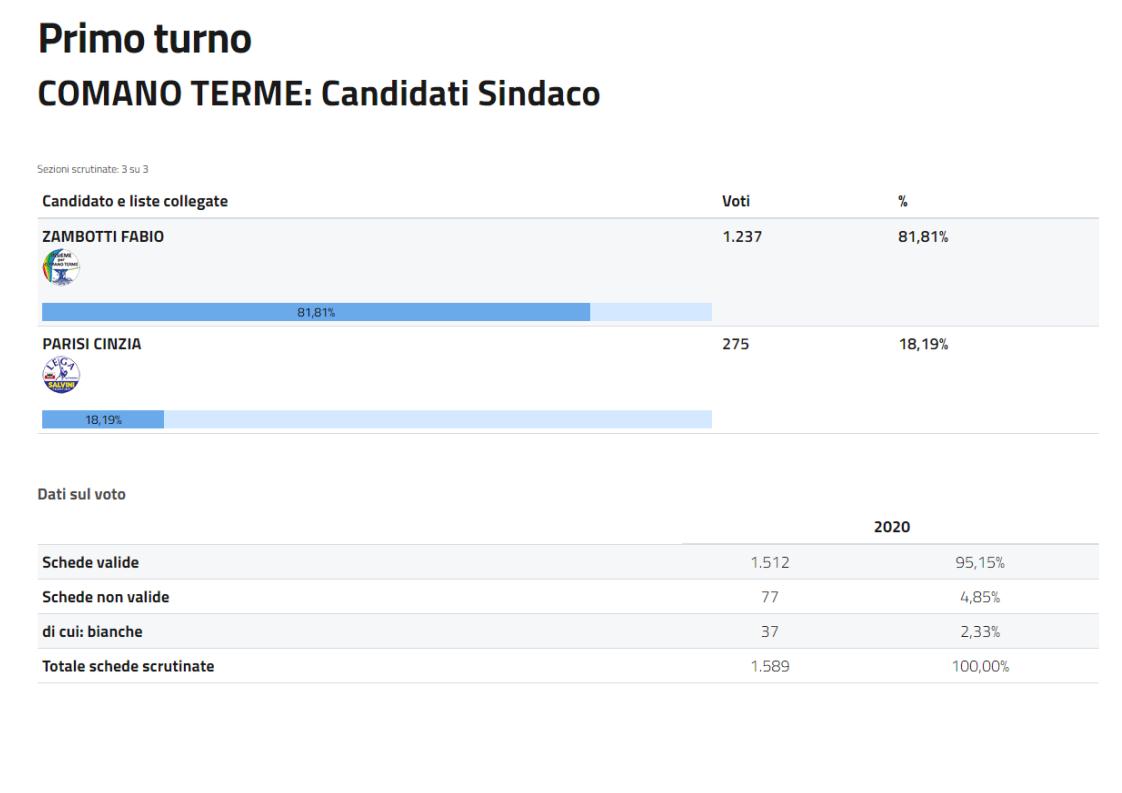Click the "Candidato e liste collegate" column header
The width and height of the screenshot is (1122, 793).
click(x=135, y=201)
